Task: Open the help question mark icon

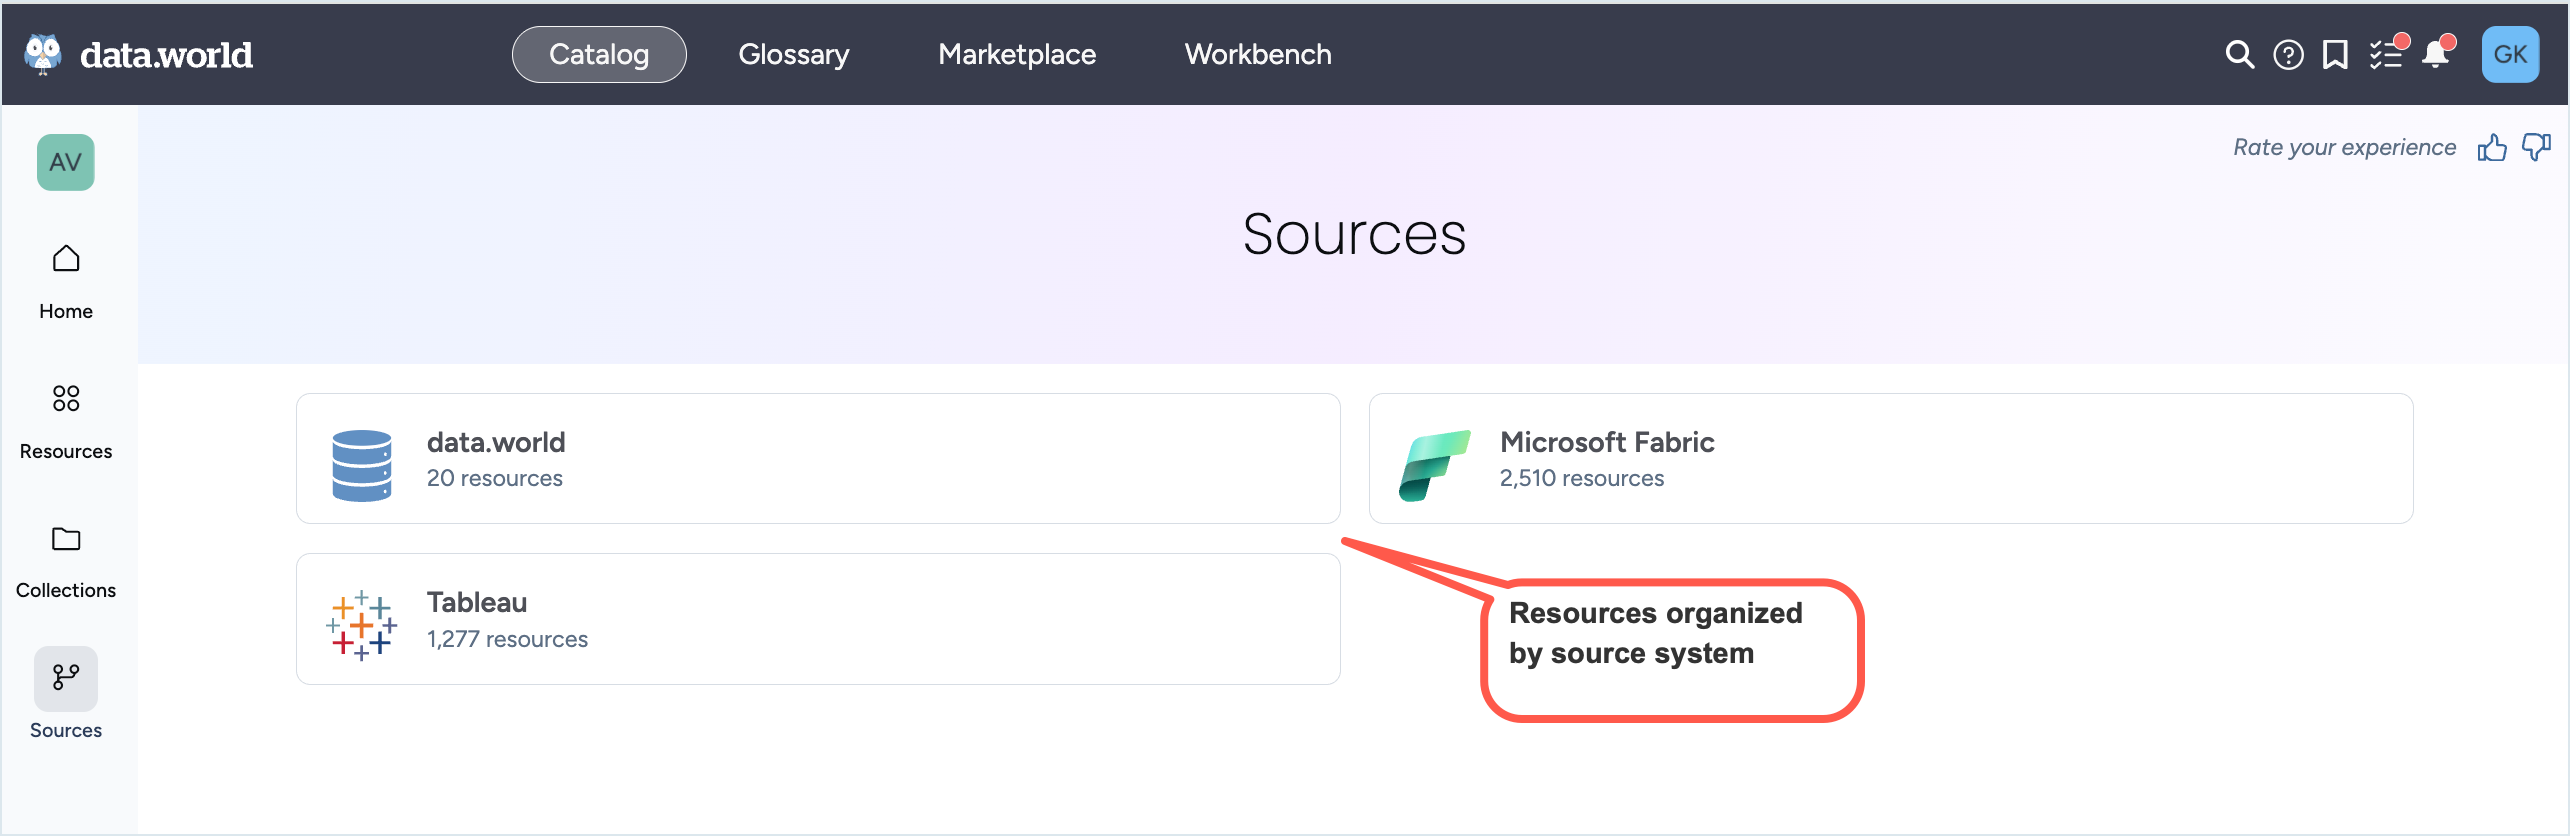Action: (x=2288, y=55)
